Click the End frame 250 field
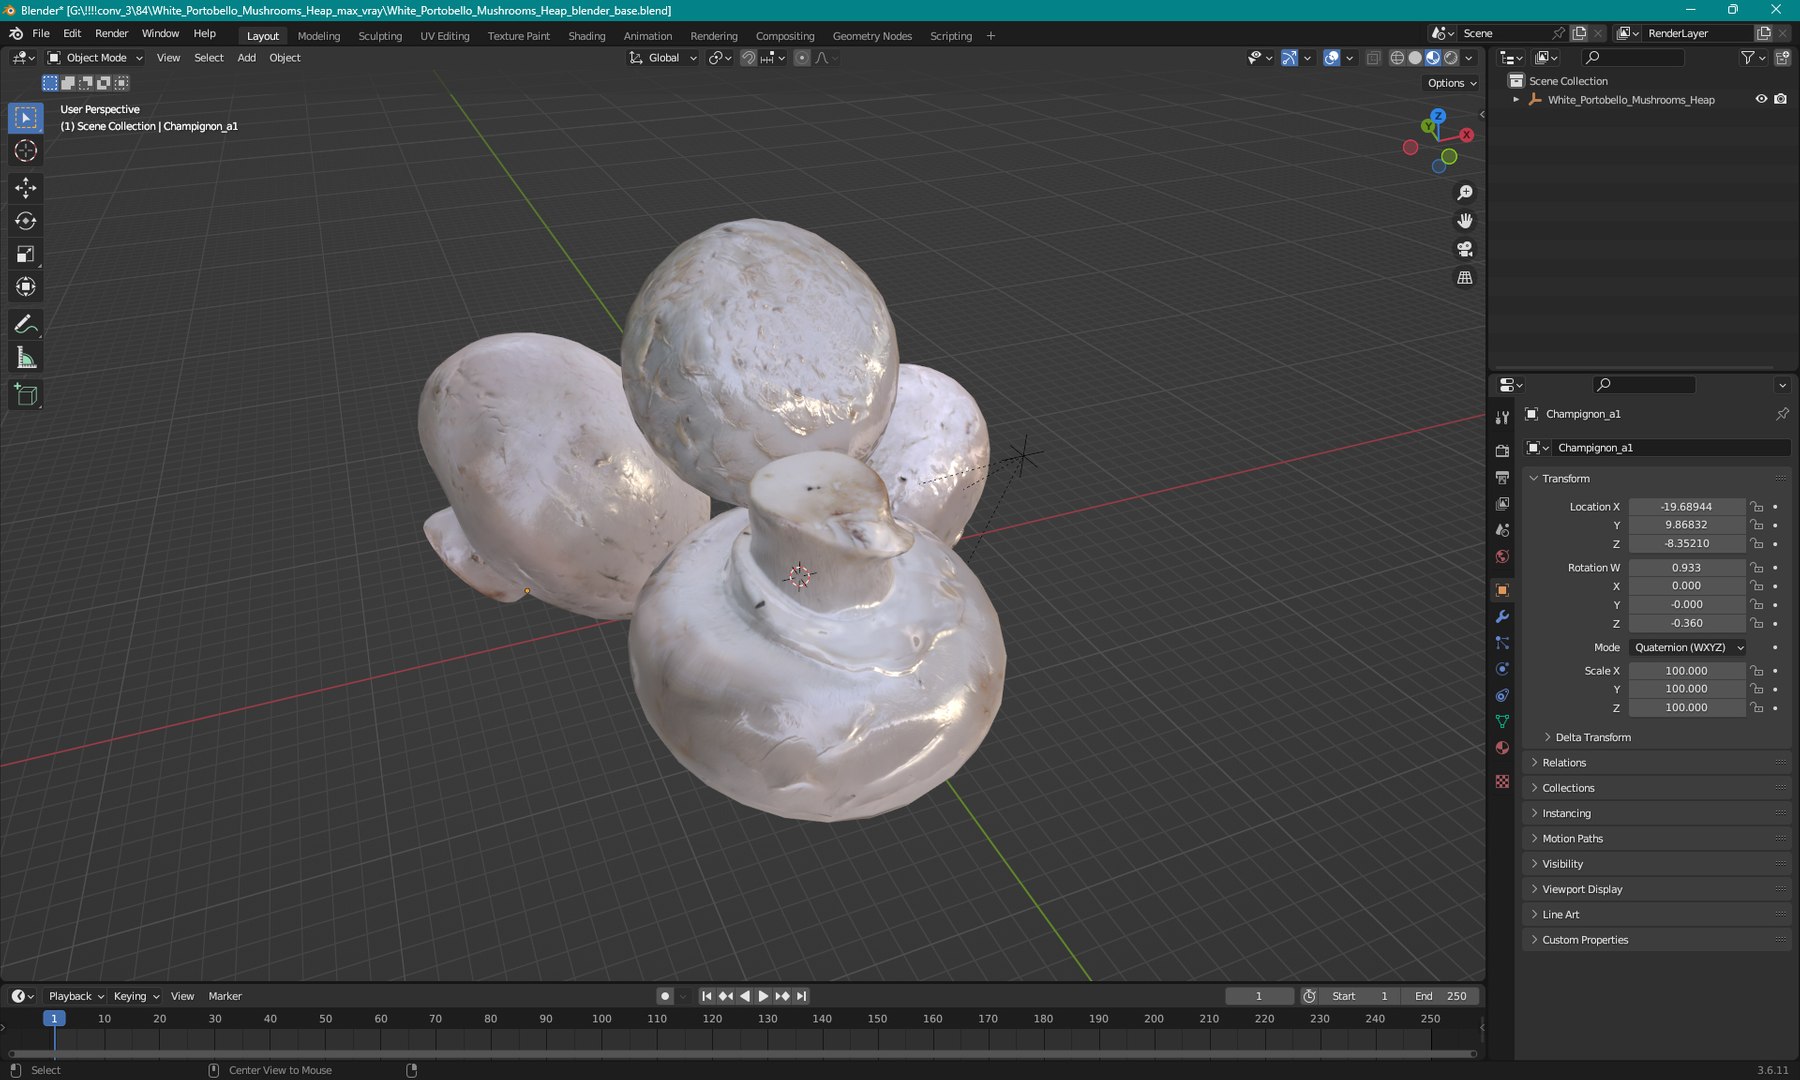Viewport: 1800px width, 1080px height. pyautogui.click(x=1440, y=996)
